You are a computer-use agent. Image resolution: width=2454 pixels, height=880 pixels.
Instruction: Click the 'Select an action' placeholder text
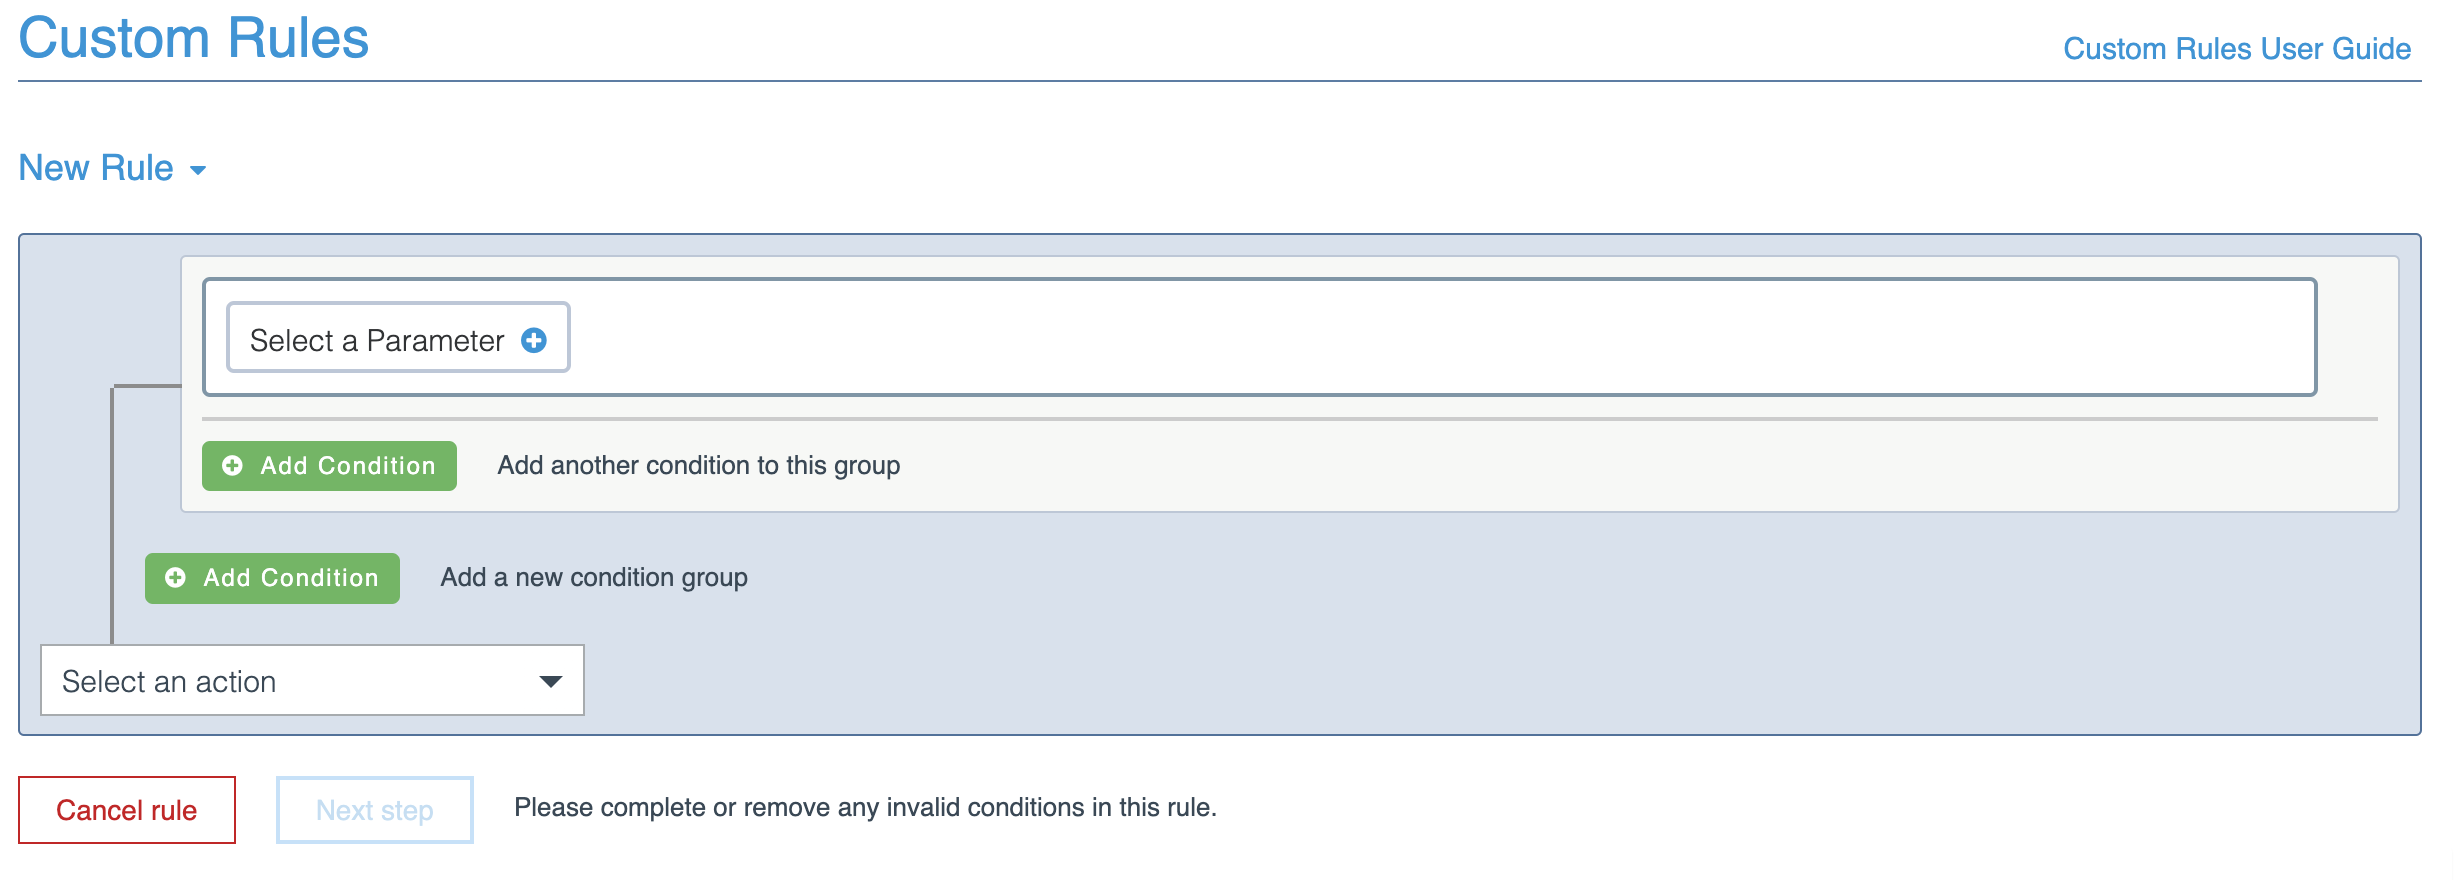[x=169, y=682]
